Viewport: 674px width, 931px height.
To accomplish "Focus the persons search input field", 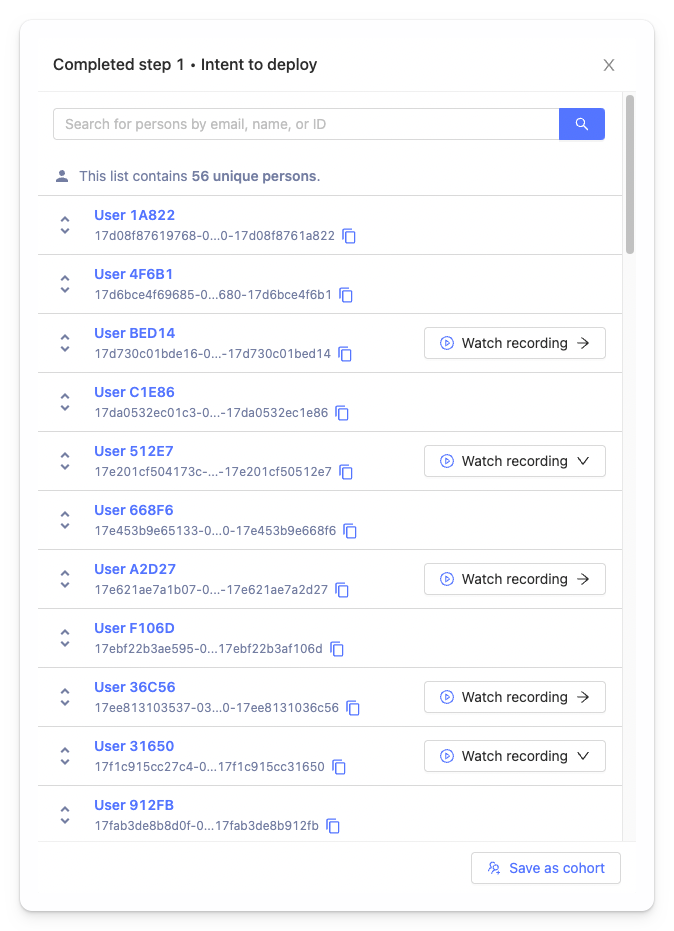I will click(305, 124).
